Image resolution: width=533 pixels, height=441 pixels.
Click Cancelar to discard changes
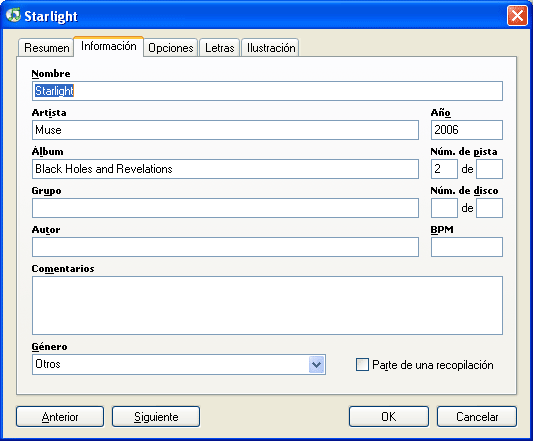477,417
